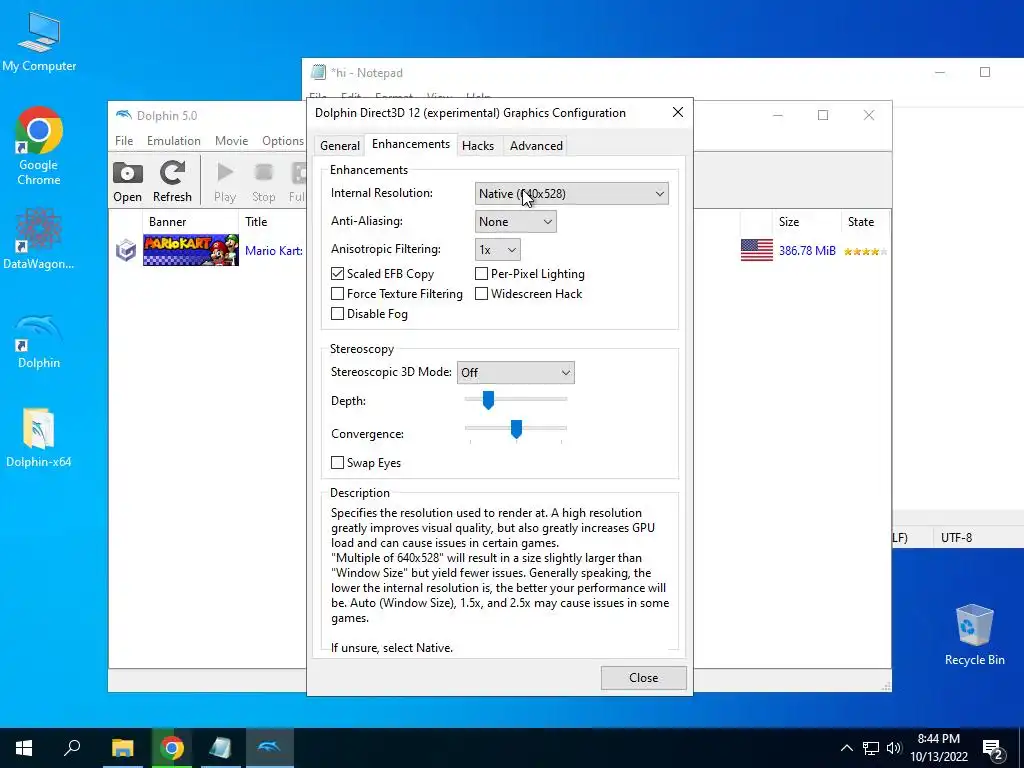Open the Stereoscopic 3D Mode dropdown

515,372
